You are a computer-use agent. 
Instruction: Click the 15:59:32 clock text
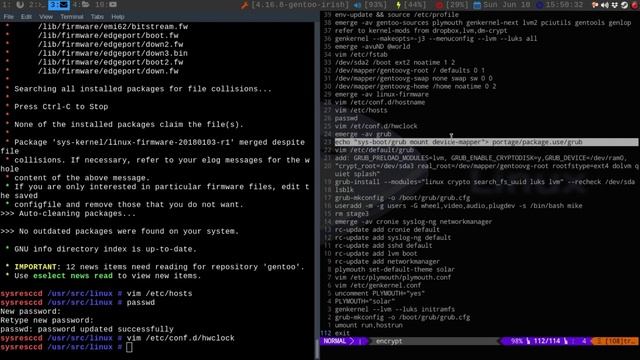564,5
